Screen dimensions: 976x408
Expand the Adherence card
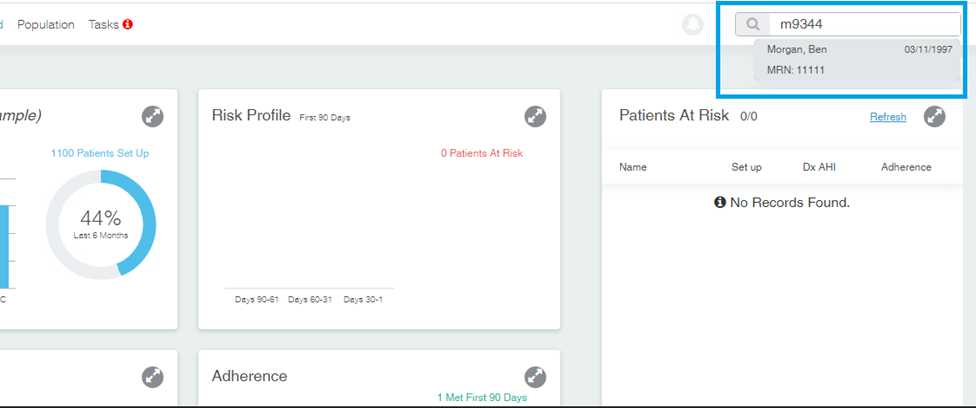[x=535, y=376]
